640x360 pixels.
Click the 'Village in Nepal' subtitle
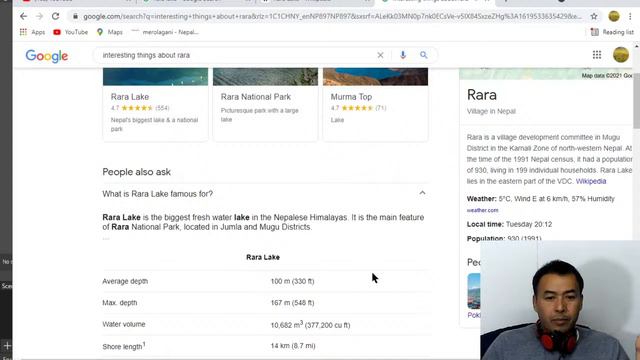point(491,111)
